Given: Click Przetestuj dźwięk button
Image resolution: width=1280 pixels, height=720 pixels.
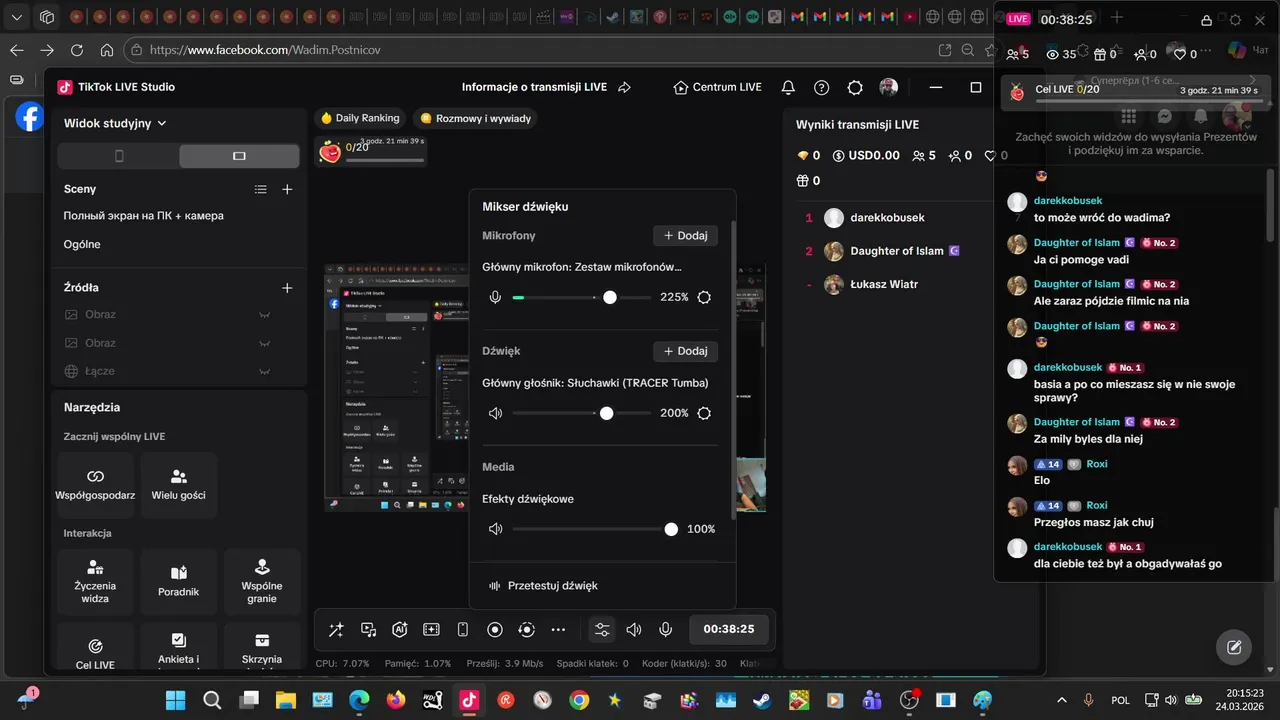Looking at the screenshot, I should tap(542, 586).
